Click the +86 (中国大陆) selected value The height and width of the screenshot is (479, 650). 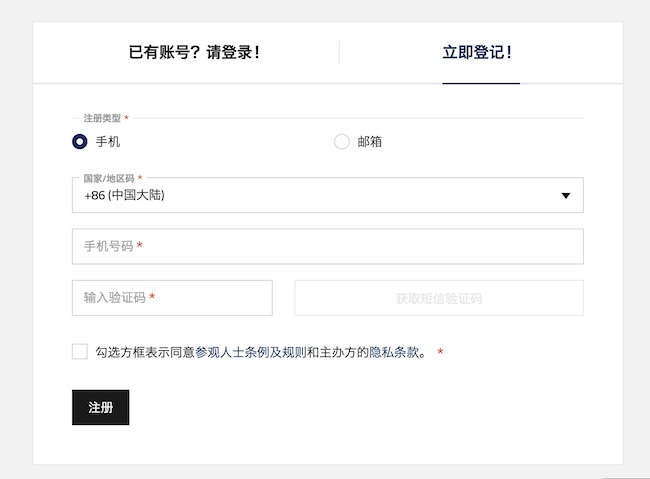tap(125, 196)
